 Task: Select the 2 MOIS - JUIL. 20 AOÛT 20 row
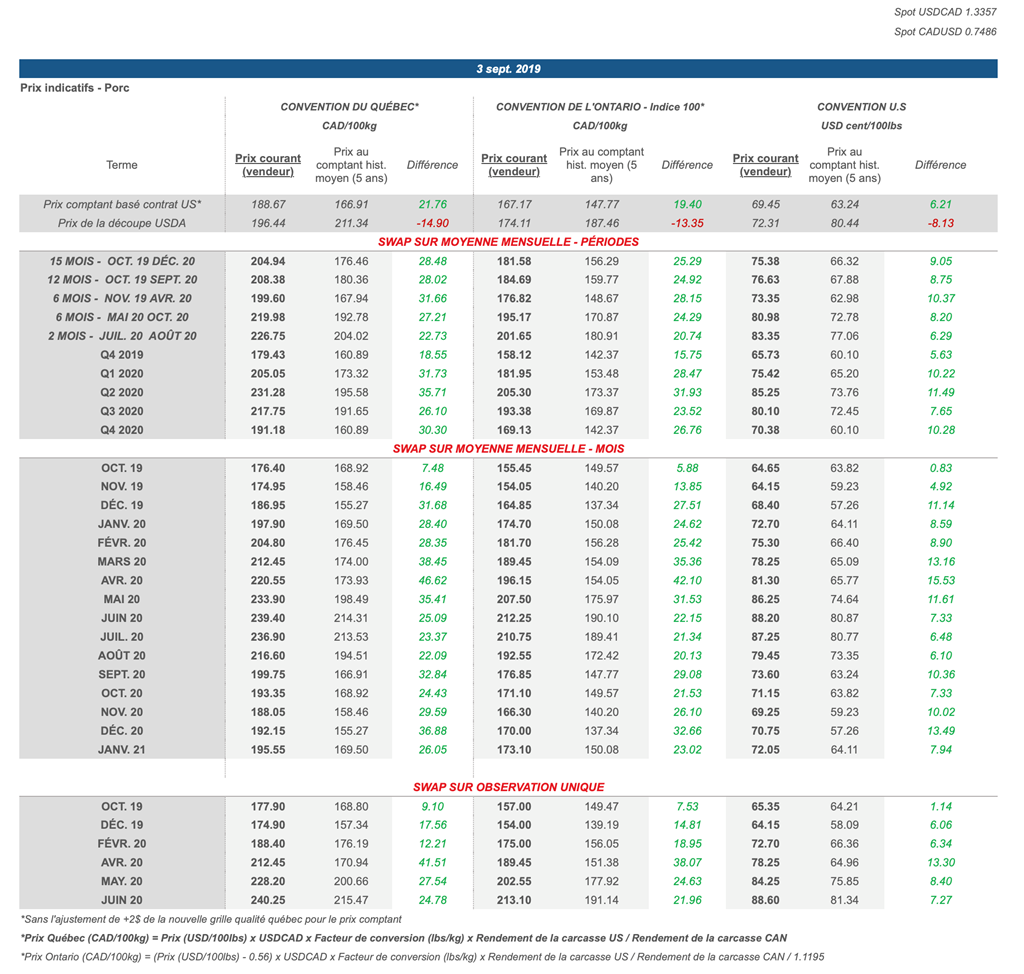tap(122, 336)
